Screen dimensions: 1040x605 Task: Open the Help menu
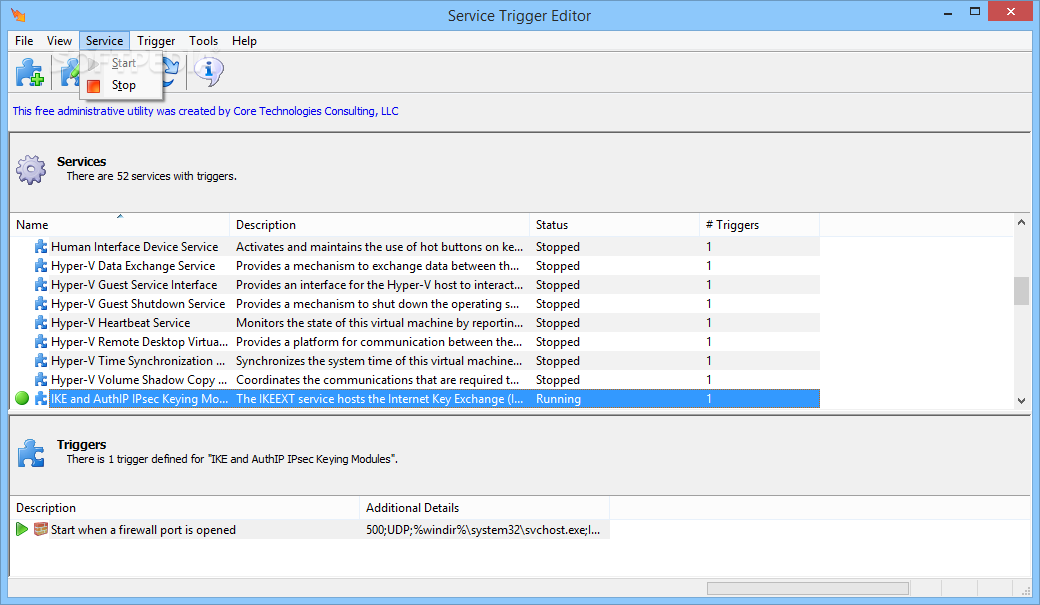pos(244,40)
